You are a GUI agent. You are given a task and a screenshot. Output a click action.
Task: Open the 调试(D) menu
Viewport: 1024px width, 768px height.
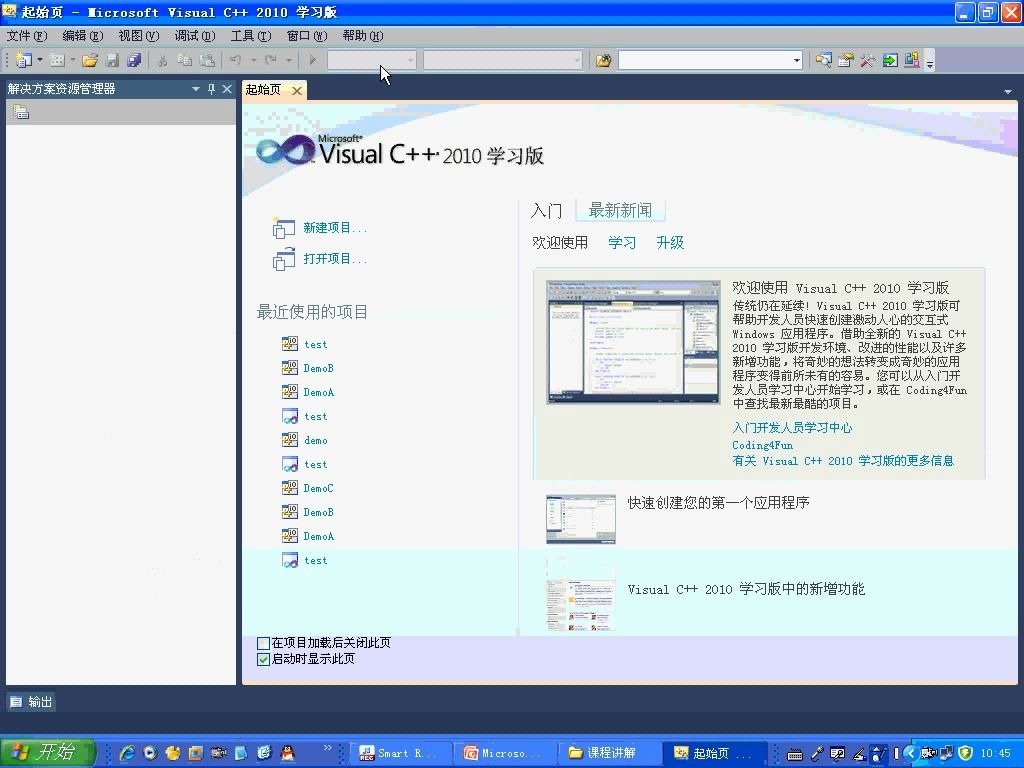pos(195,36)
